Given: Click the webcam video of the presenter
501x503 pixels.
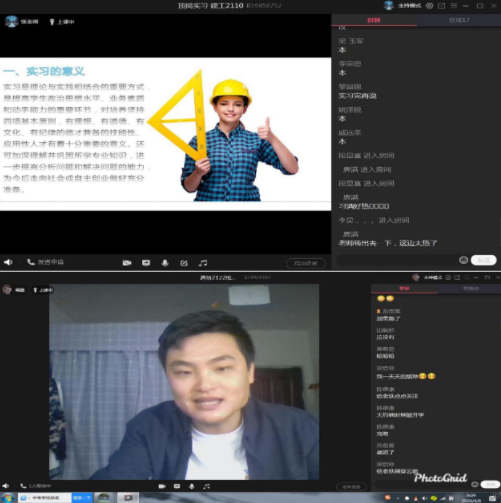Looking at the screenshot, I should pyautogui.click(x=184, y=382).
